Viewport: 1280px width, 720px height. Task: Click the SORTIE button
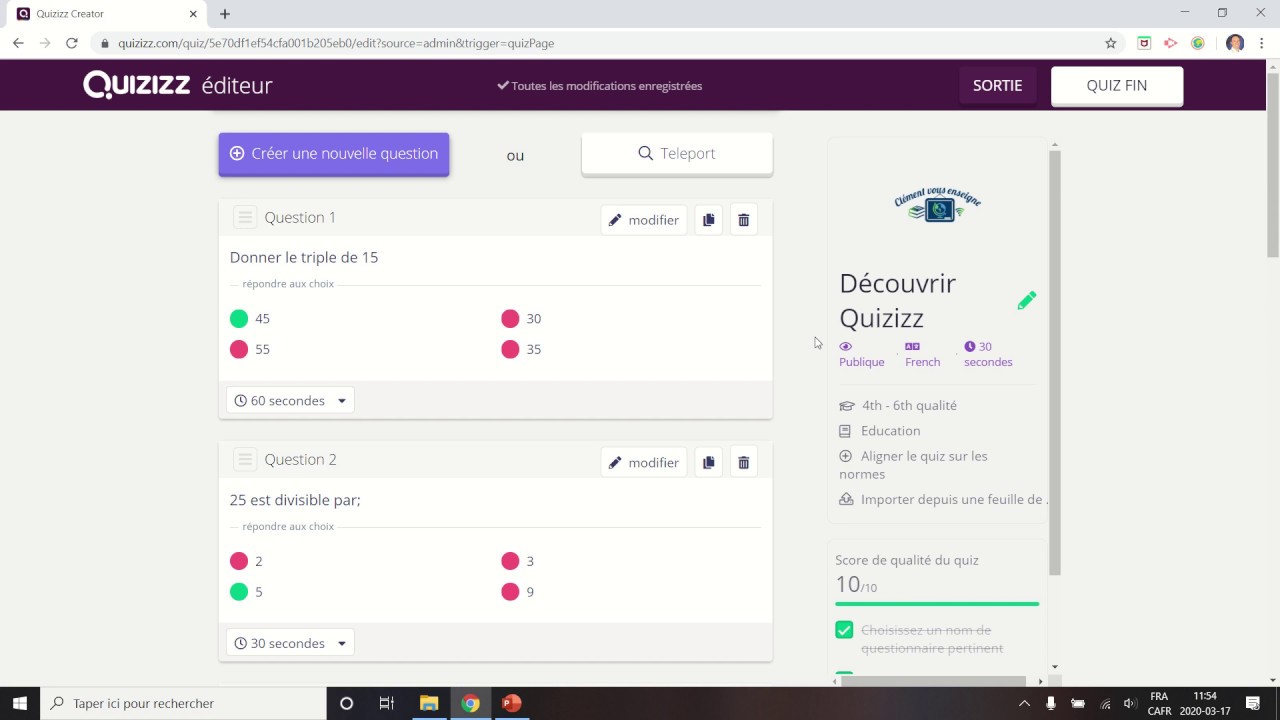tap(998, 86)
